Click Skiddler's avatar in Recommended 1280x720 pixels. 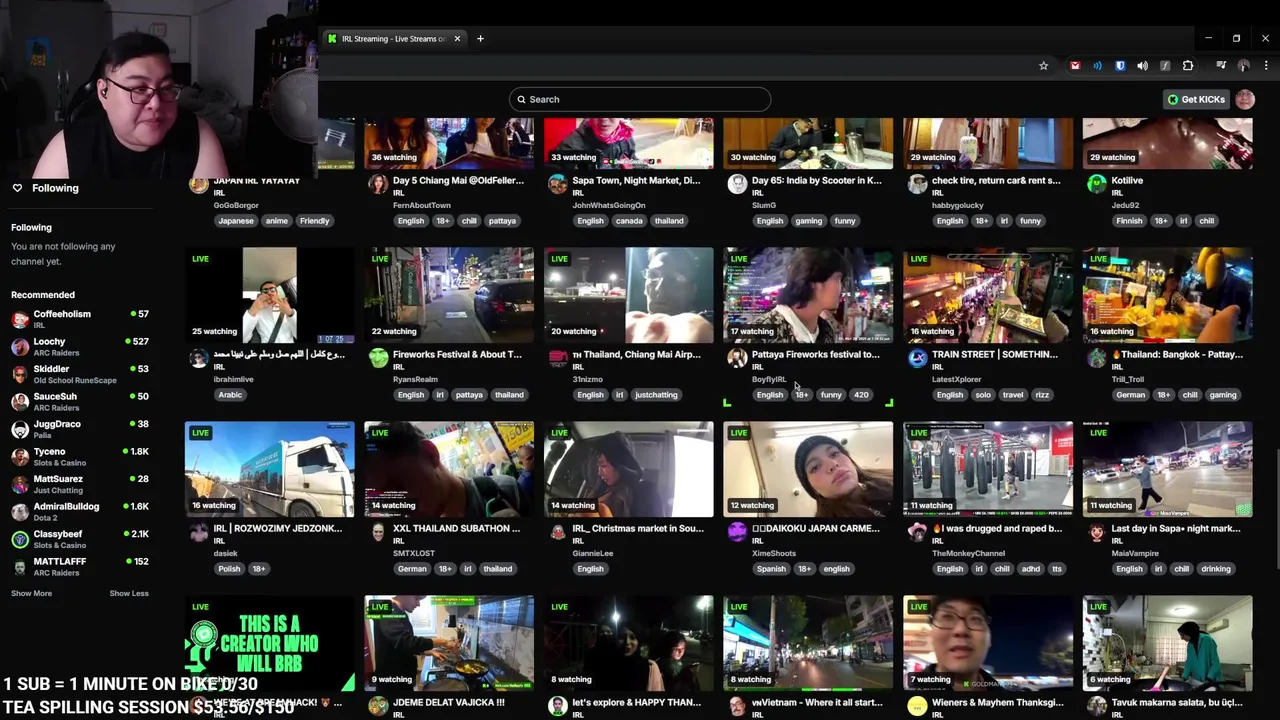point(20,375)
